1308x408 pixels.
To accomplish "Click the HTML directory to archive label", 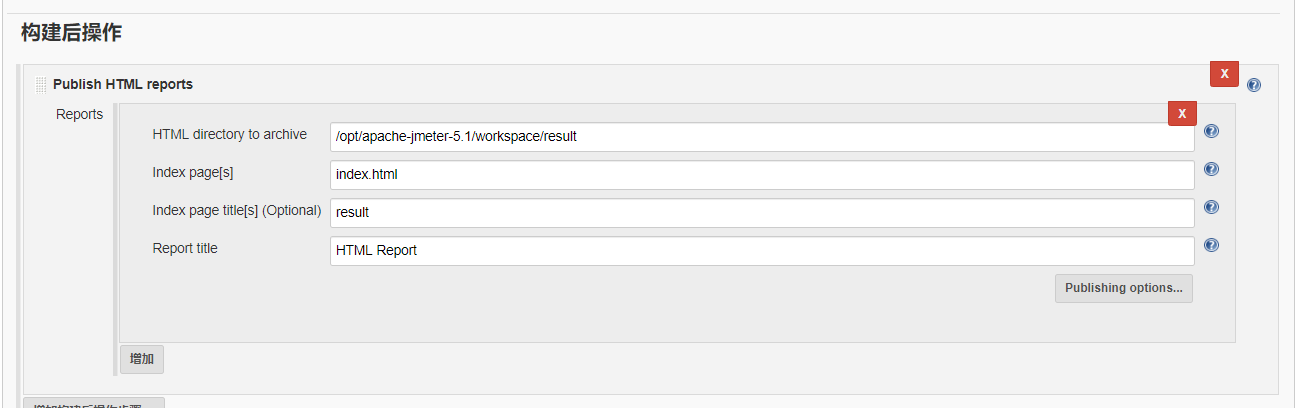I will coord(229,134).
